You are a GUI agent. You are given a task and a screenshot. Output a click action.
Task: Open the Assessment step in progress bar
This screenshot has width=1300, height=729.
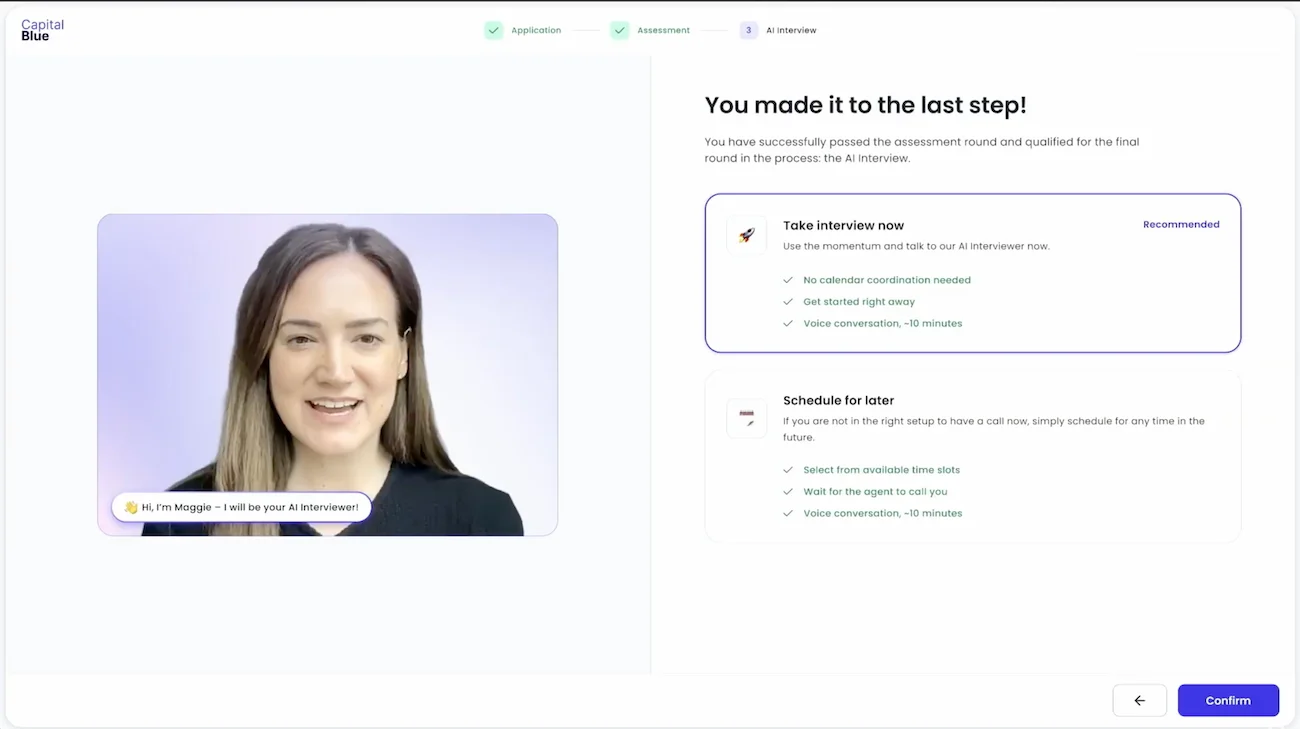coord(664,30)
